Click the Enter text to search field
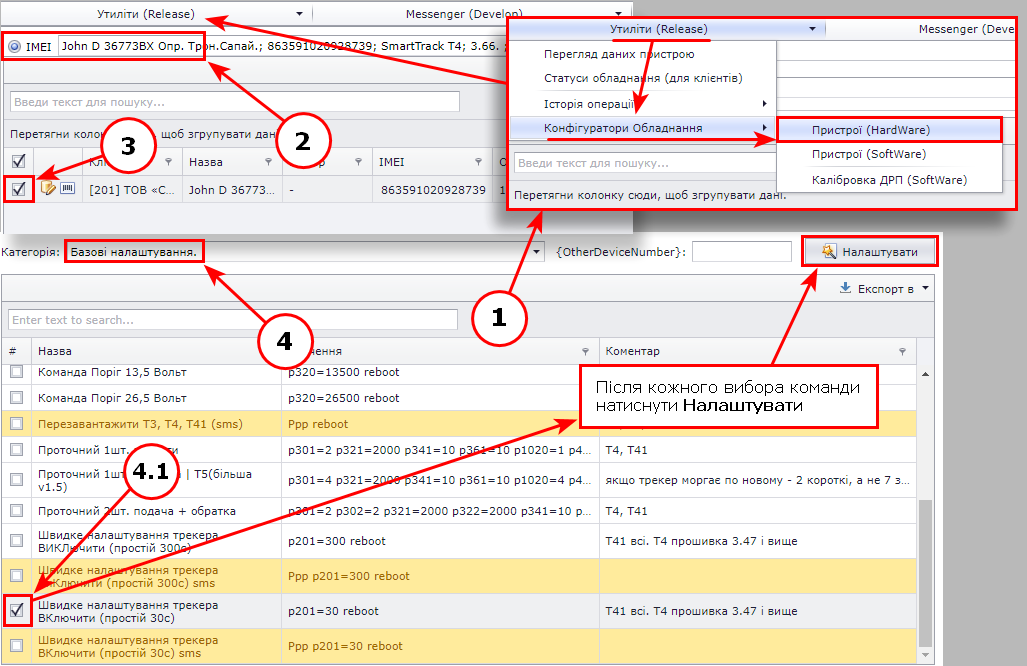The image size is (1027, 666). [233, 320]
